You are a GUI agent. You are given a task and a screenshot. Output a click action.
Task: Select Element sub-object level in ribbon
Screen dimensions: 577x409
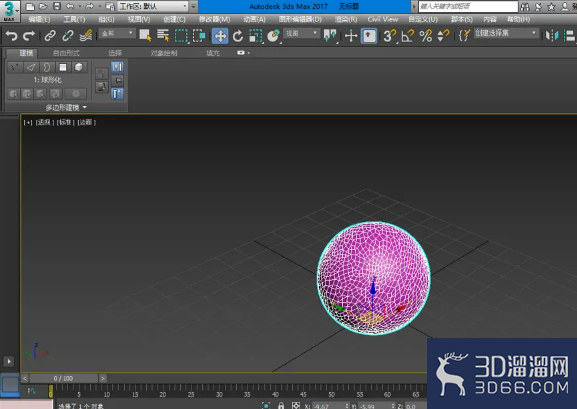79,67
